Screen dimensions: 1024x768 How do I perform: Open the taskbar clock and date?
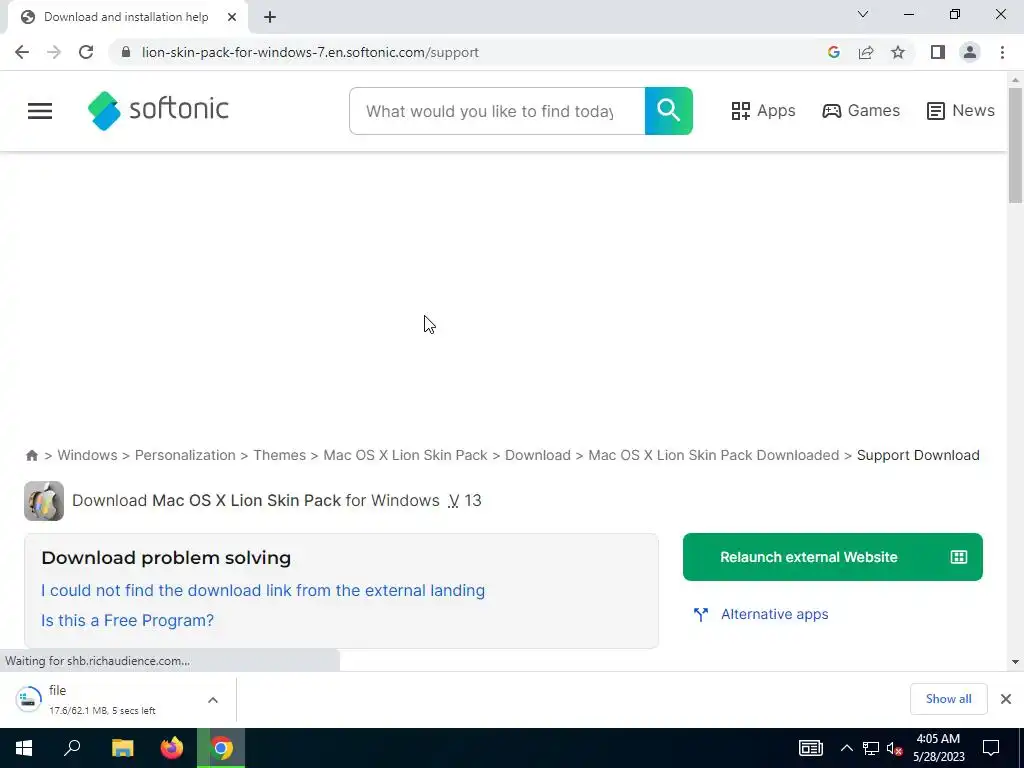[938, 748]
